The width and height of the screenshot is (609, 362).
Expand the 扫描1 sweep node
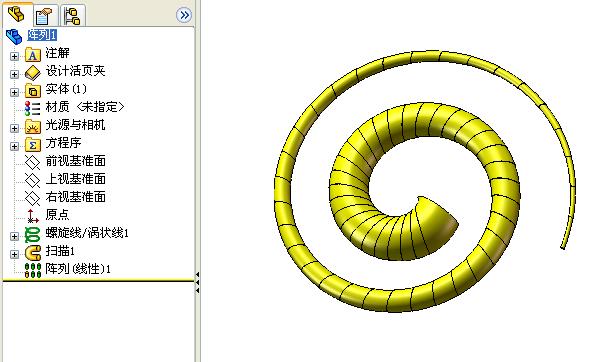coord(14,254)
